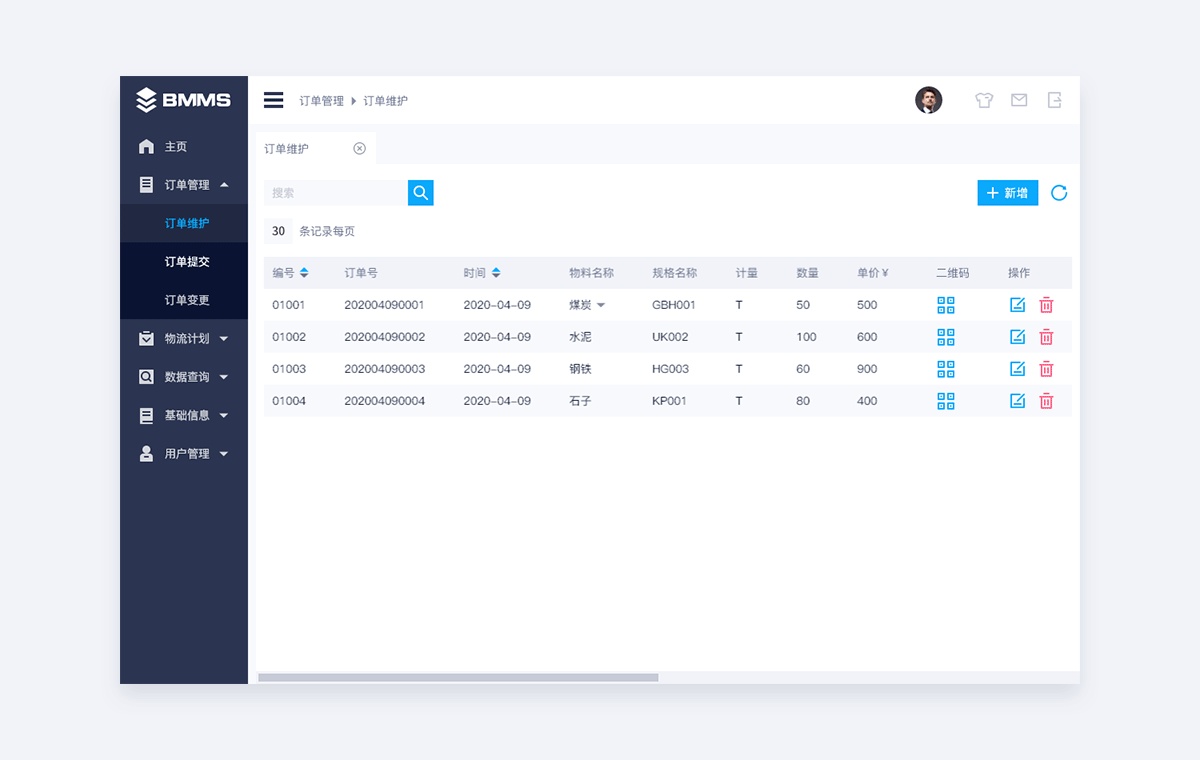Image resolution: width=1200 pixels, height=760 pixels.
Task: Click the 水泥 material cell
Action: pyautogui.click(x=580, y=337)
